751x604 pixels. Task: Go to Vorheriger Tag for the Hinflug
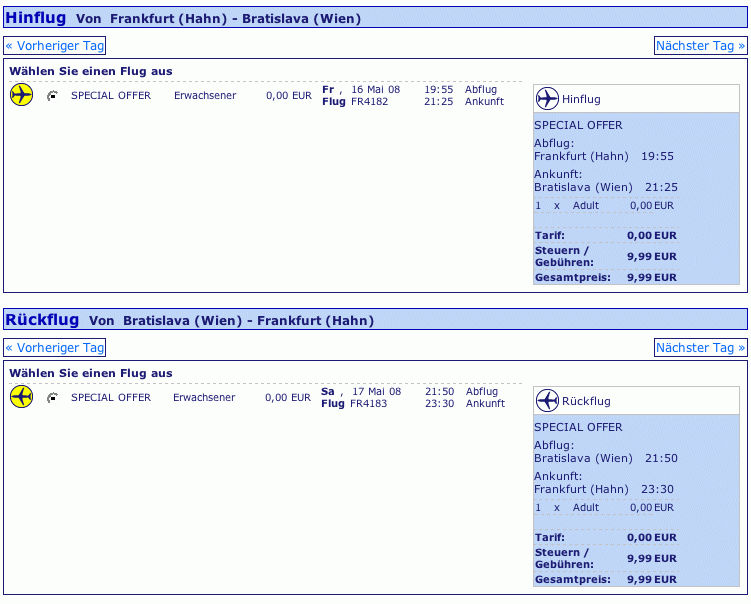click(55, 45)
